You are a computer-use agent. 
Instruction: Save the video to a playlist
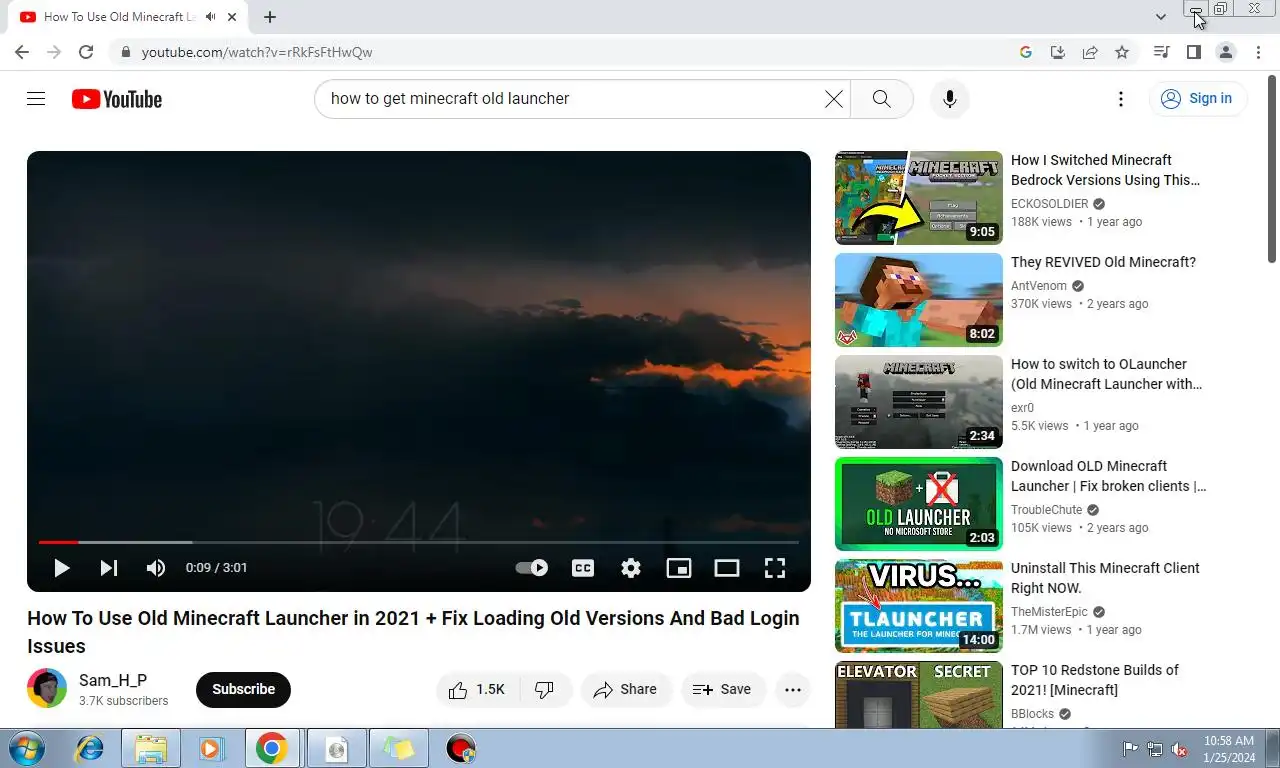pyautogui.click(x=723, y=690)
